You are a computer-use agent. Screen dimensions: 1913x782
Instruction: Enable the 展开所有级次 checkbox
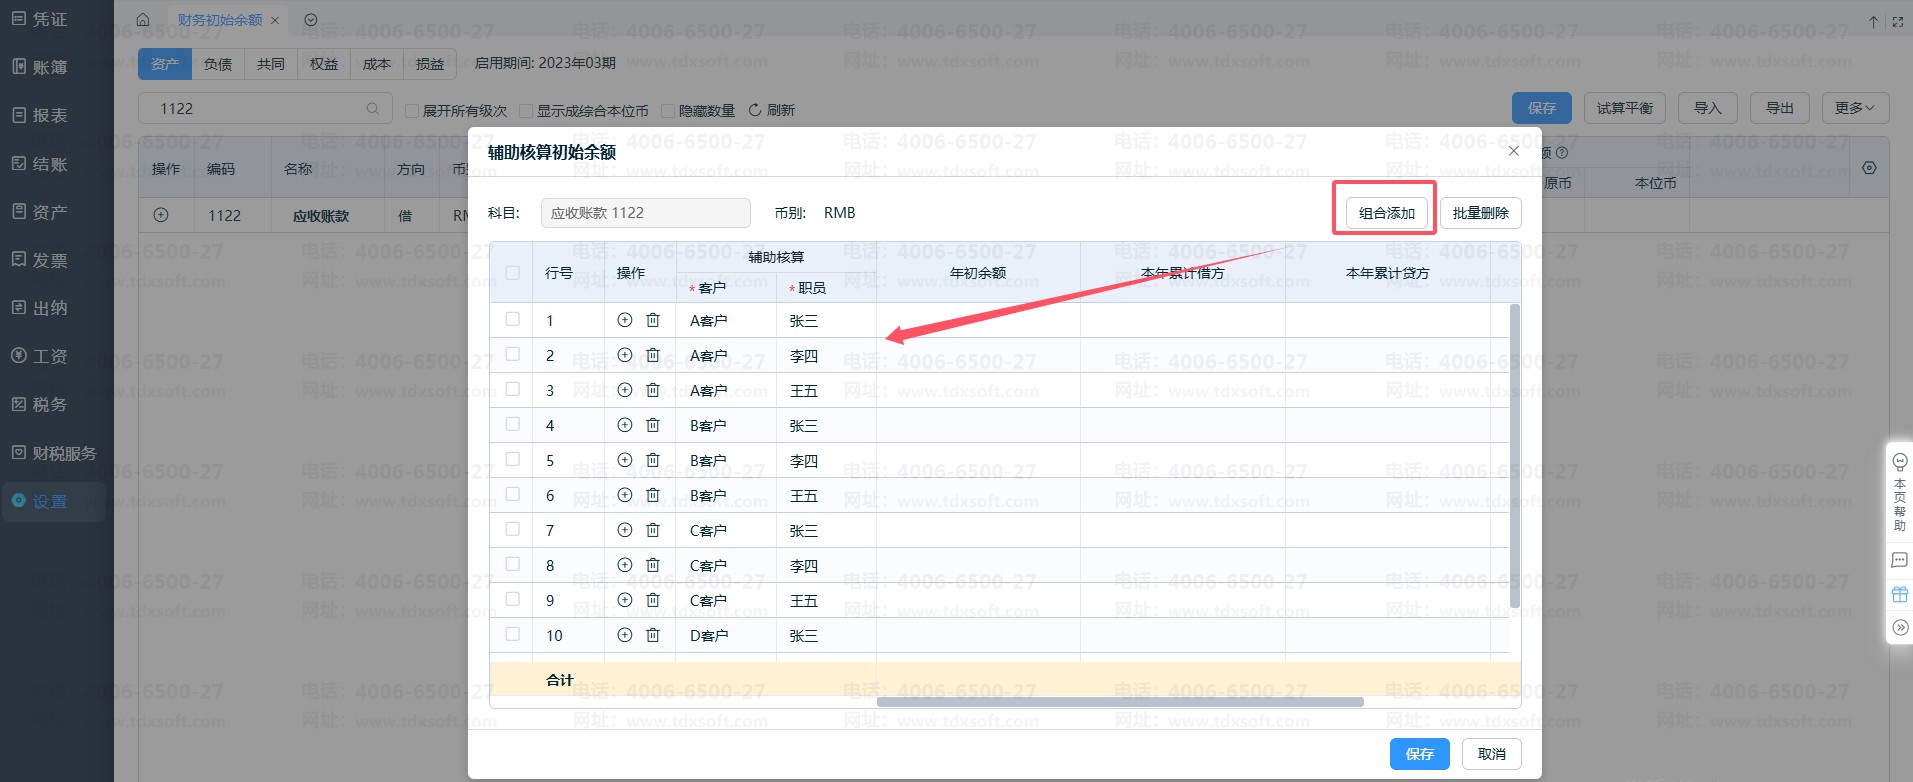coord(411,111)
